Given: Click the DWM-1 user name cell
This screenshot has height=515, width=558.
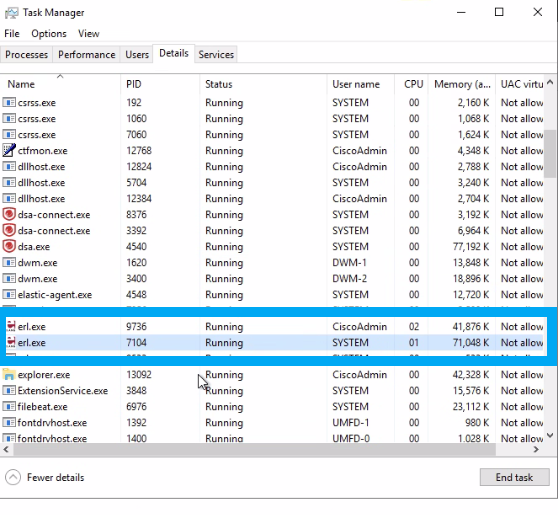Looking at the screenshot, I should 349,263.
